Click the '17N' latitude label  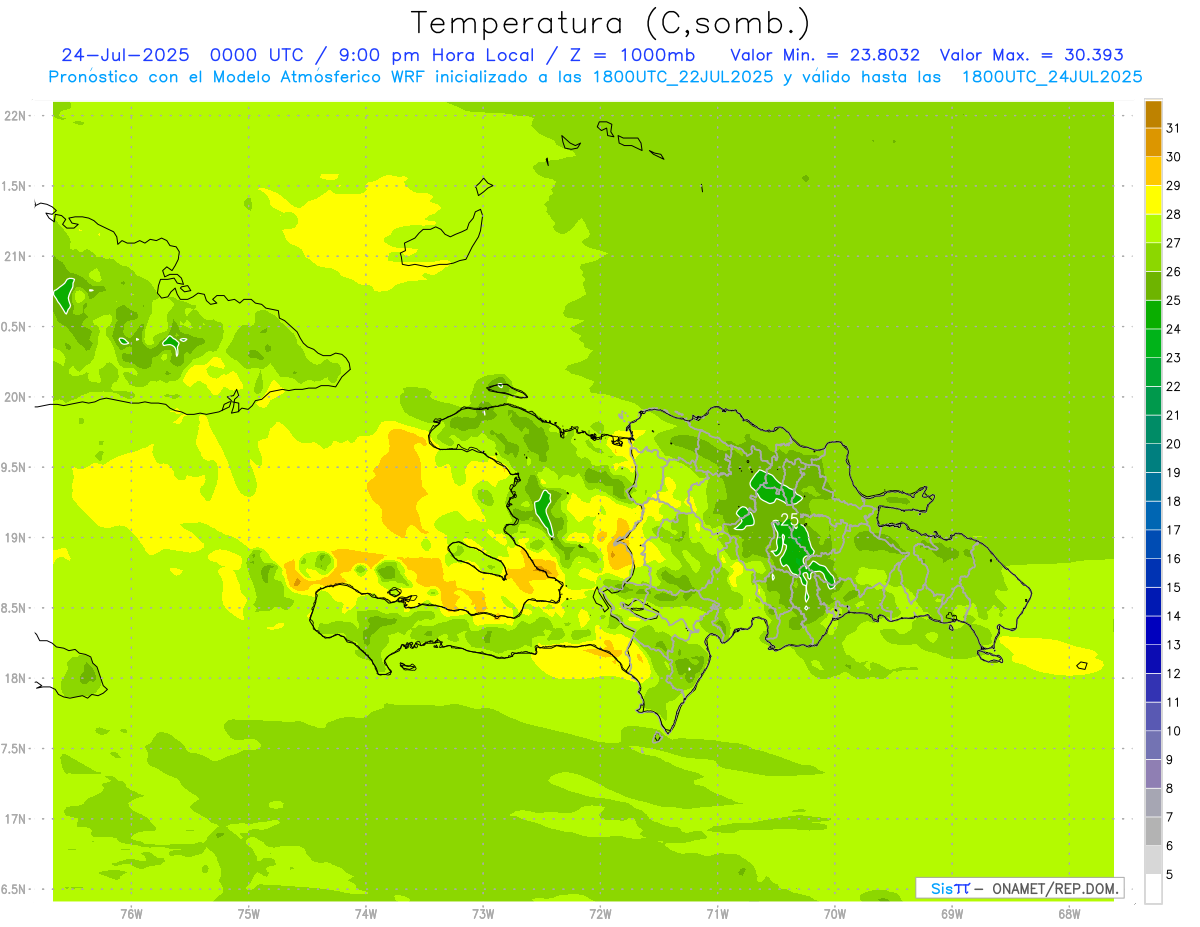(x=15, y=820)
